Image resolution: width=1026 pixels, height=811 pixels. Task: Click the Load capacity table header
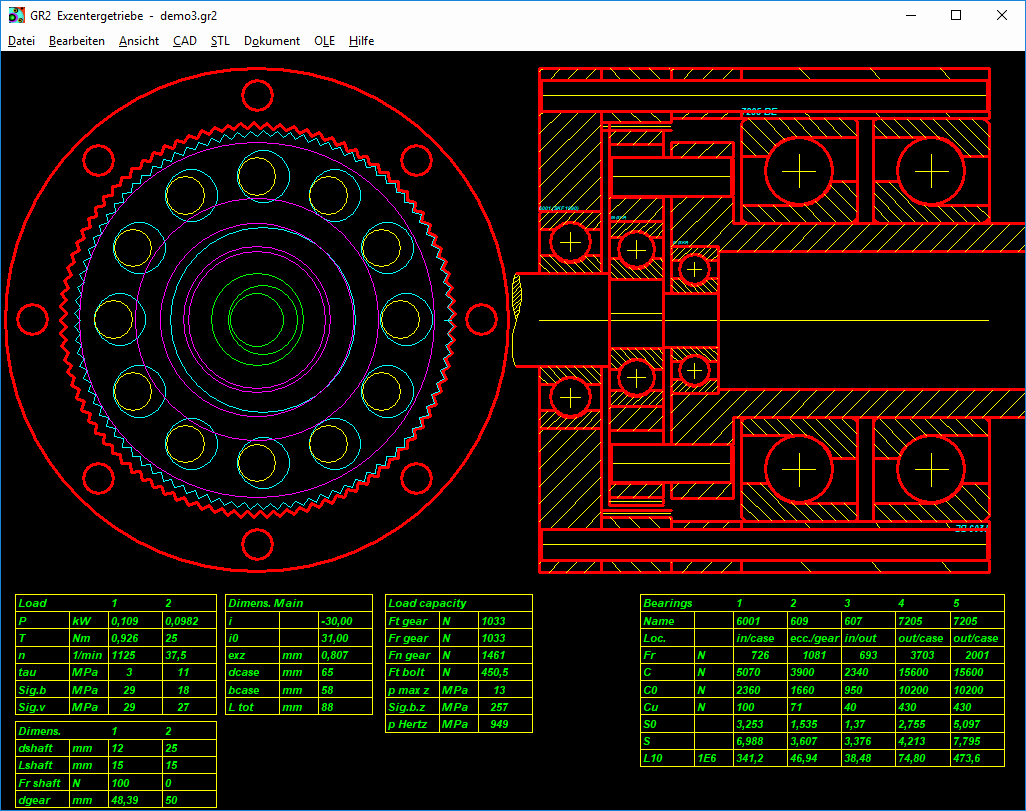tap(427, 603)
